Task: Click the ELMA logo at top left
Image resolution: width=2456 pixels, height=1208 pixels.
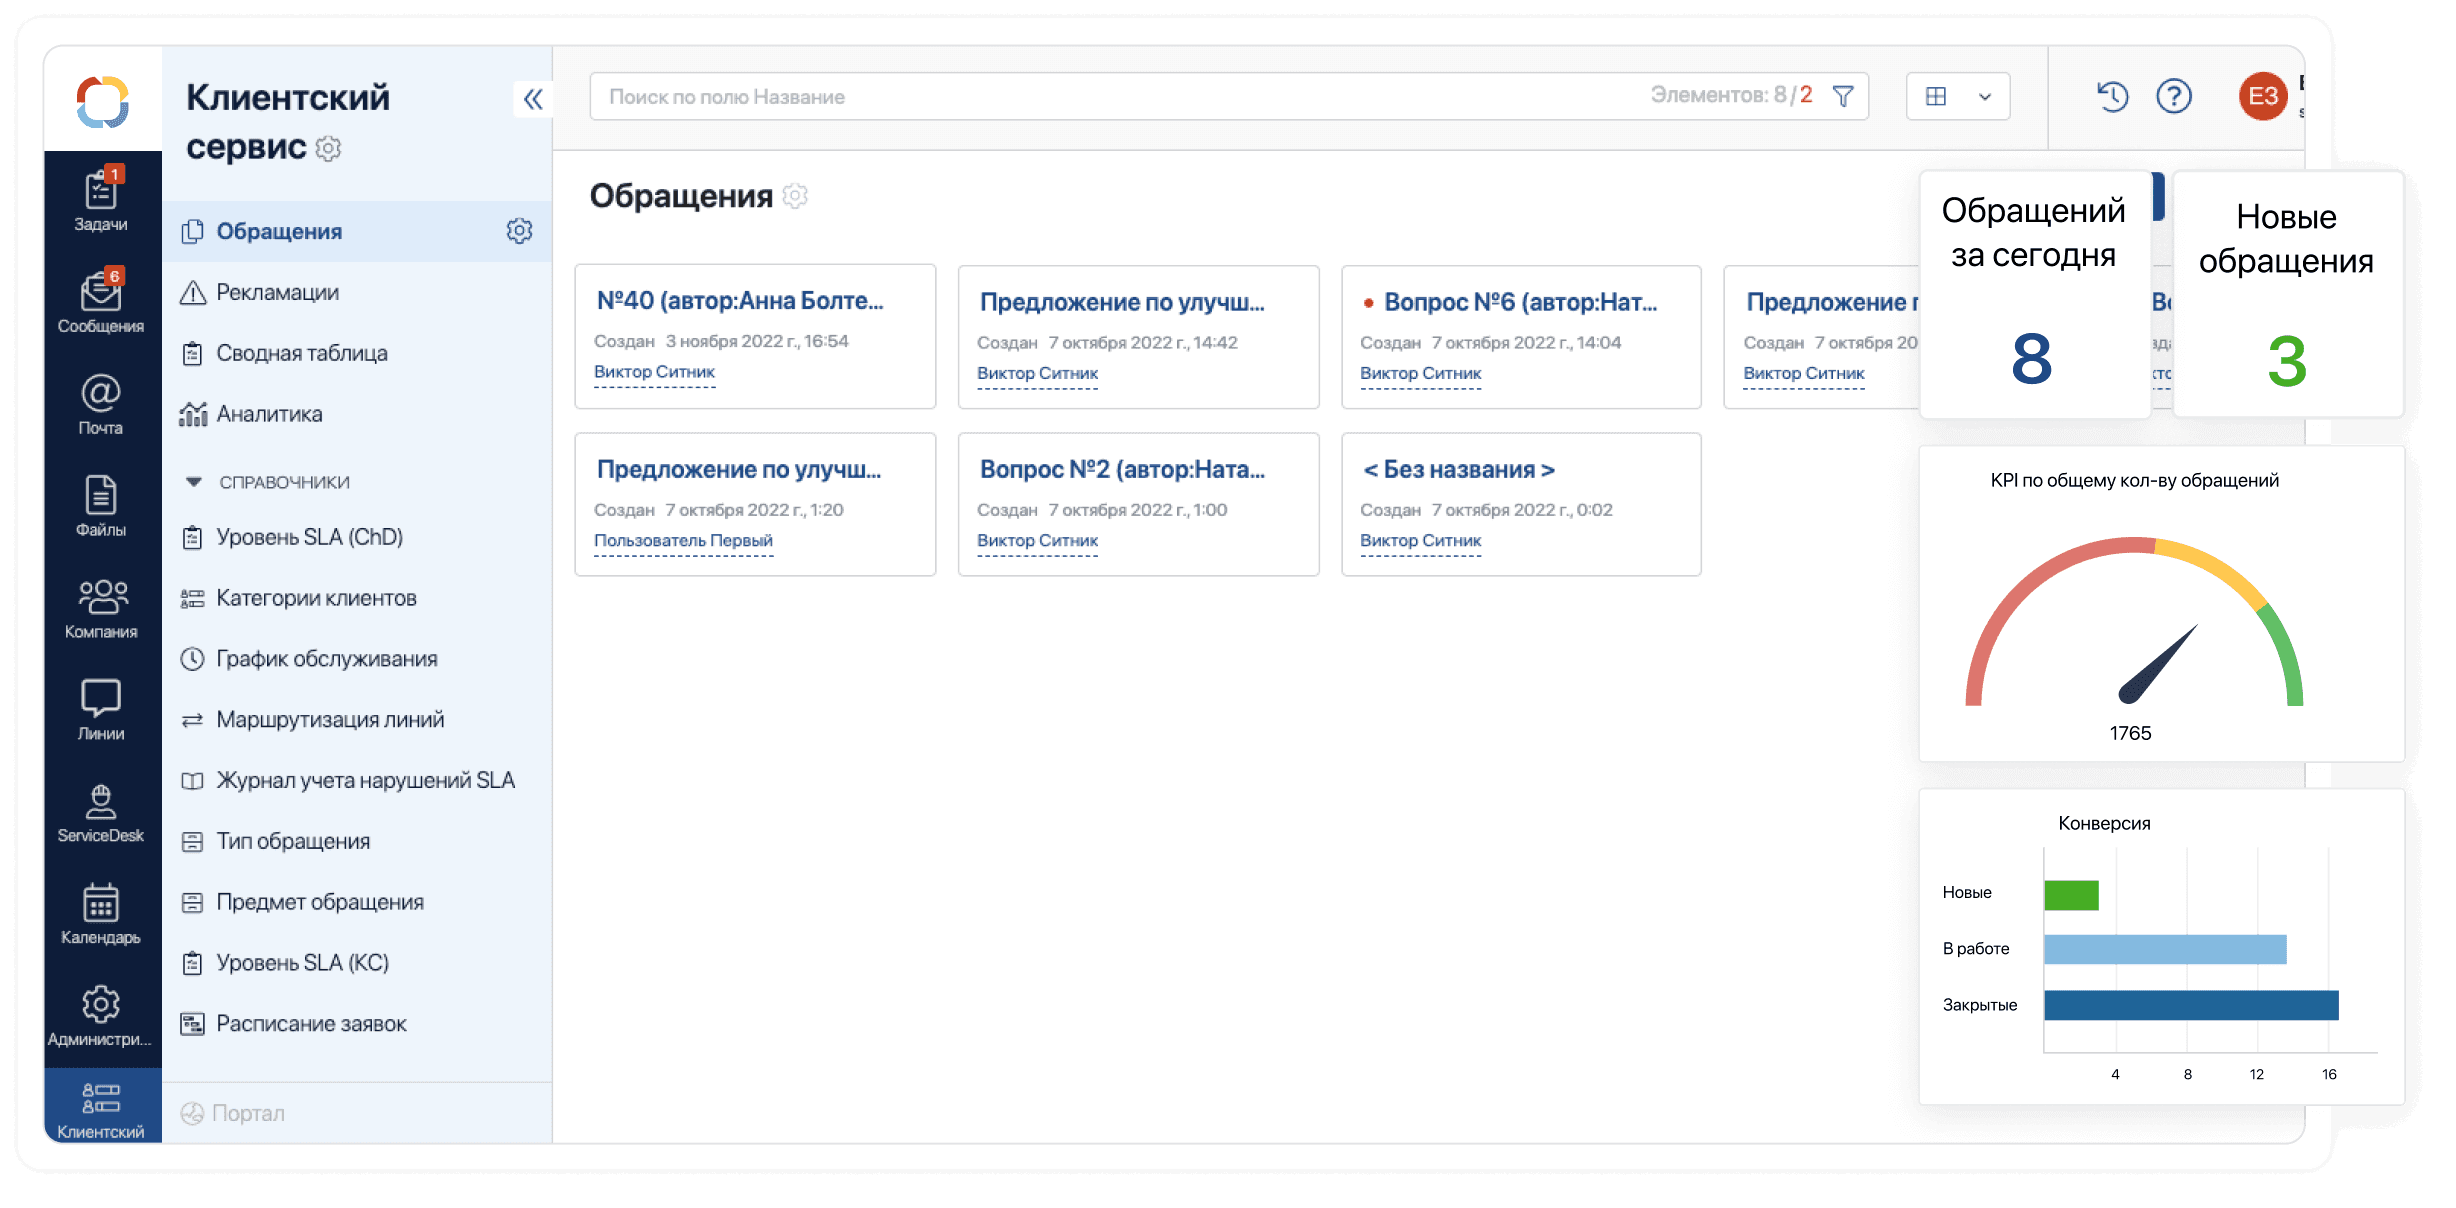Action: [102, 101]
